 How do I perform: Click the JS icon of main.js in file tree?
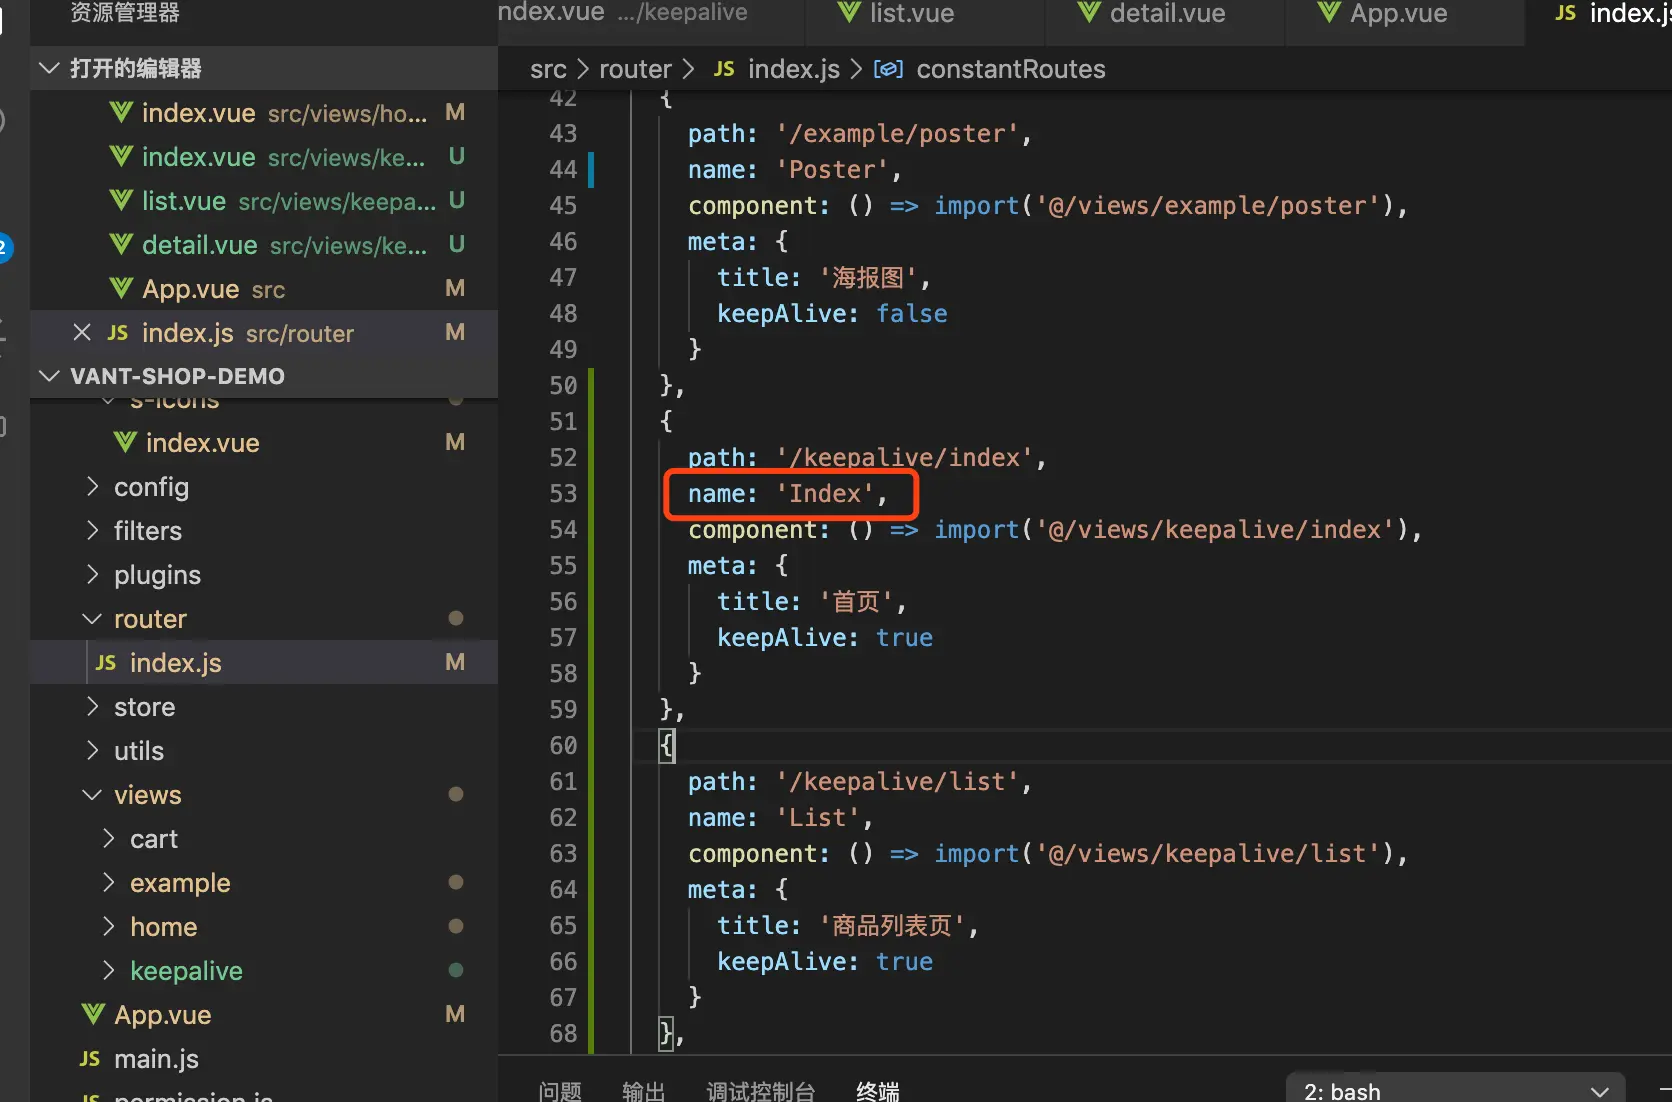tap(90, 1059)
